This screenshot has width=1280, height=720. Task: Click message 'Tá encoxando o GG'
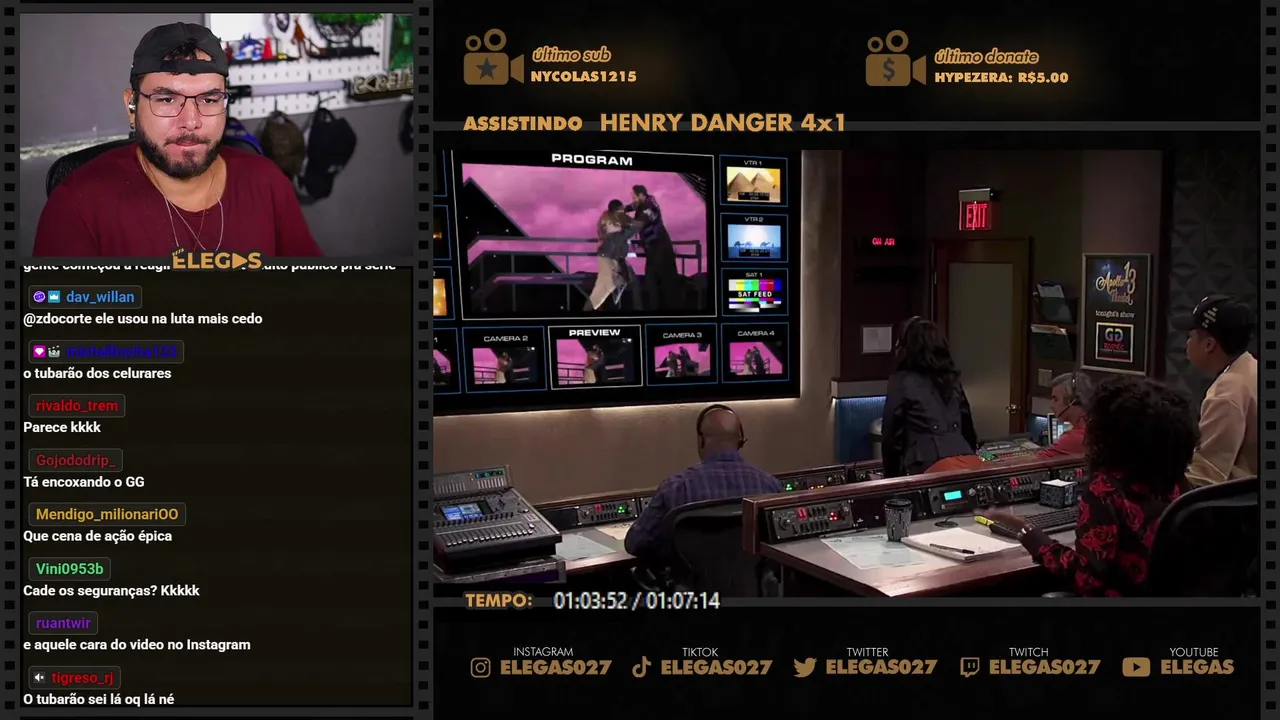click(x=84, y=482)
